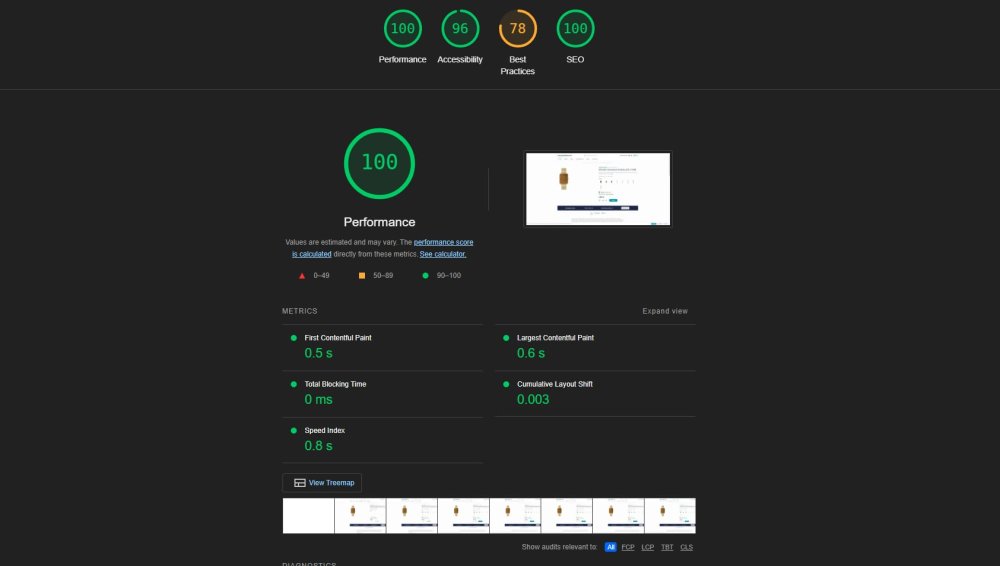Filter audits by TBT
This screenshot has height=566, width=1000.
(x=668, y=547)
